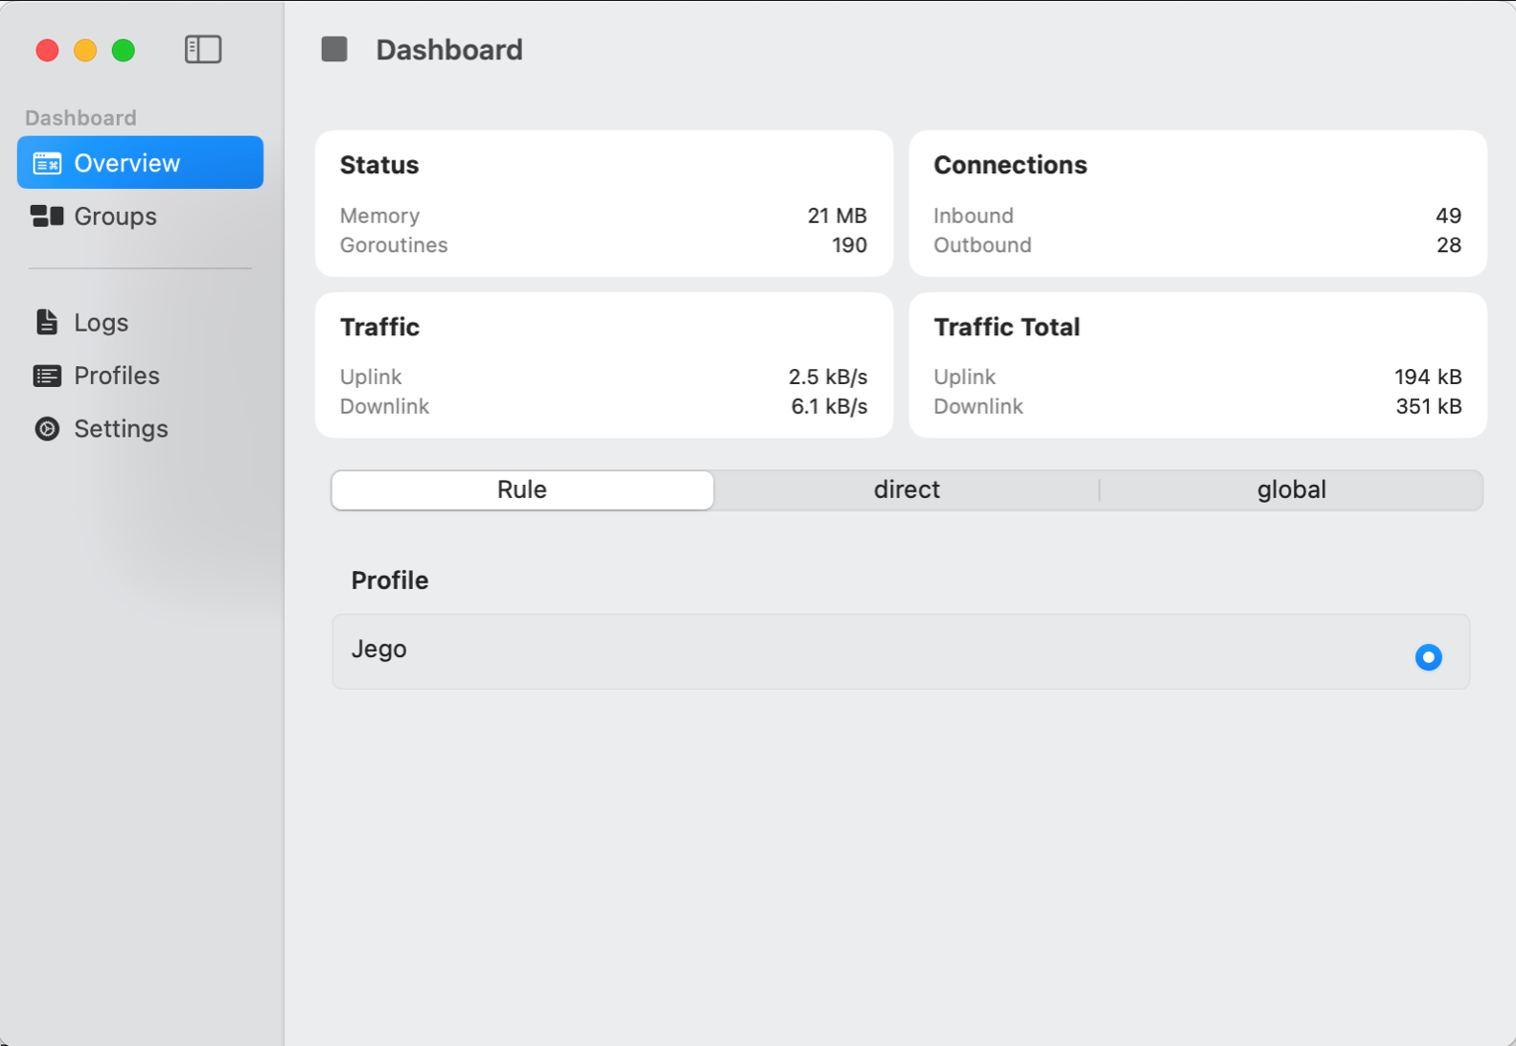Open Overview via its sidebar icon
The image size is (1516, 1046).
(x=47, y=163)
